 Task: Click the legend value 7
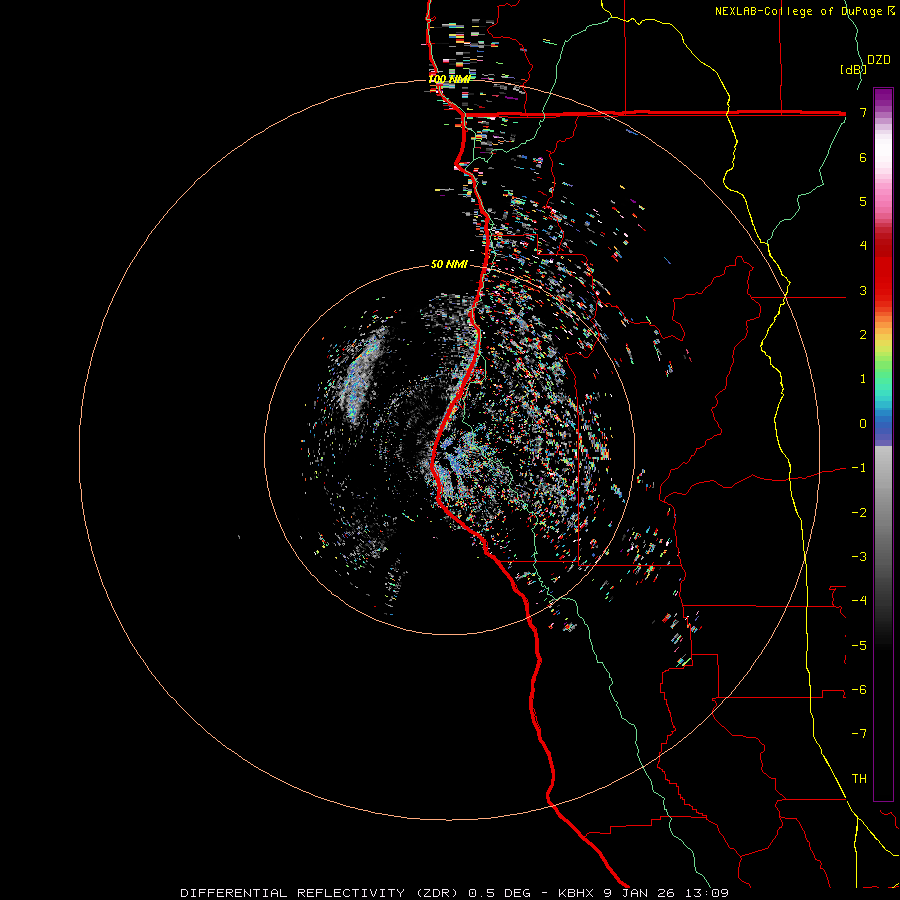point(863,112)
